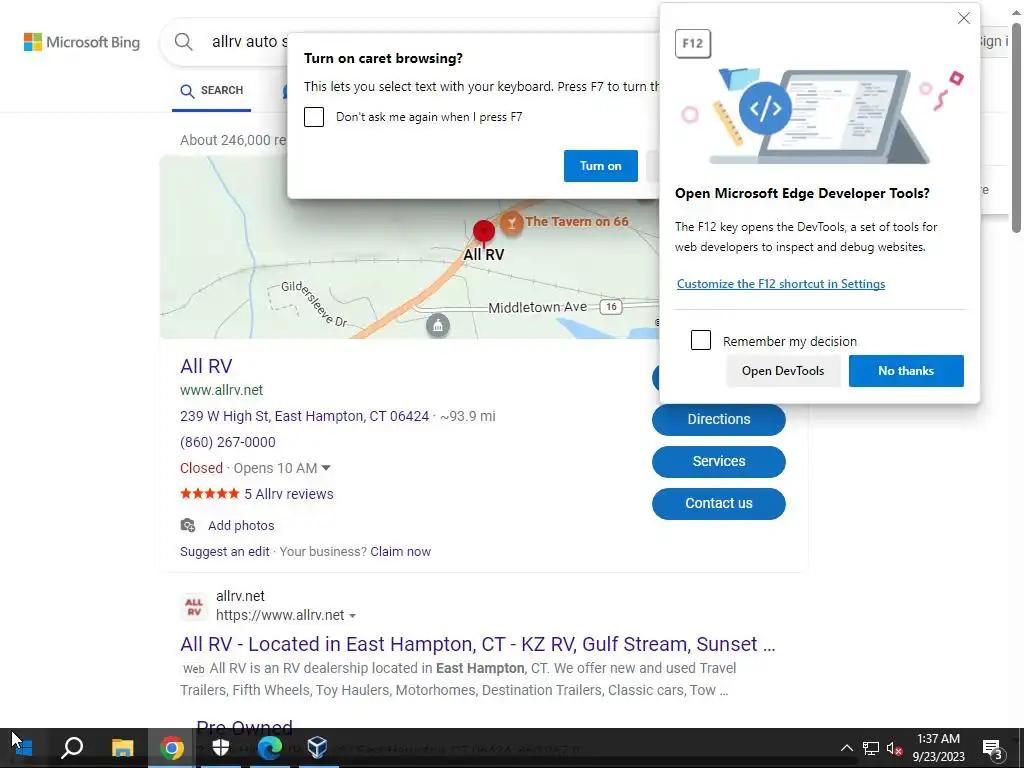Click the https://www.allrv.net result URL
This screenshot has height=768, width=1024.
[280, 615]
